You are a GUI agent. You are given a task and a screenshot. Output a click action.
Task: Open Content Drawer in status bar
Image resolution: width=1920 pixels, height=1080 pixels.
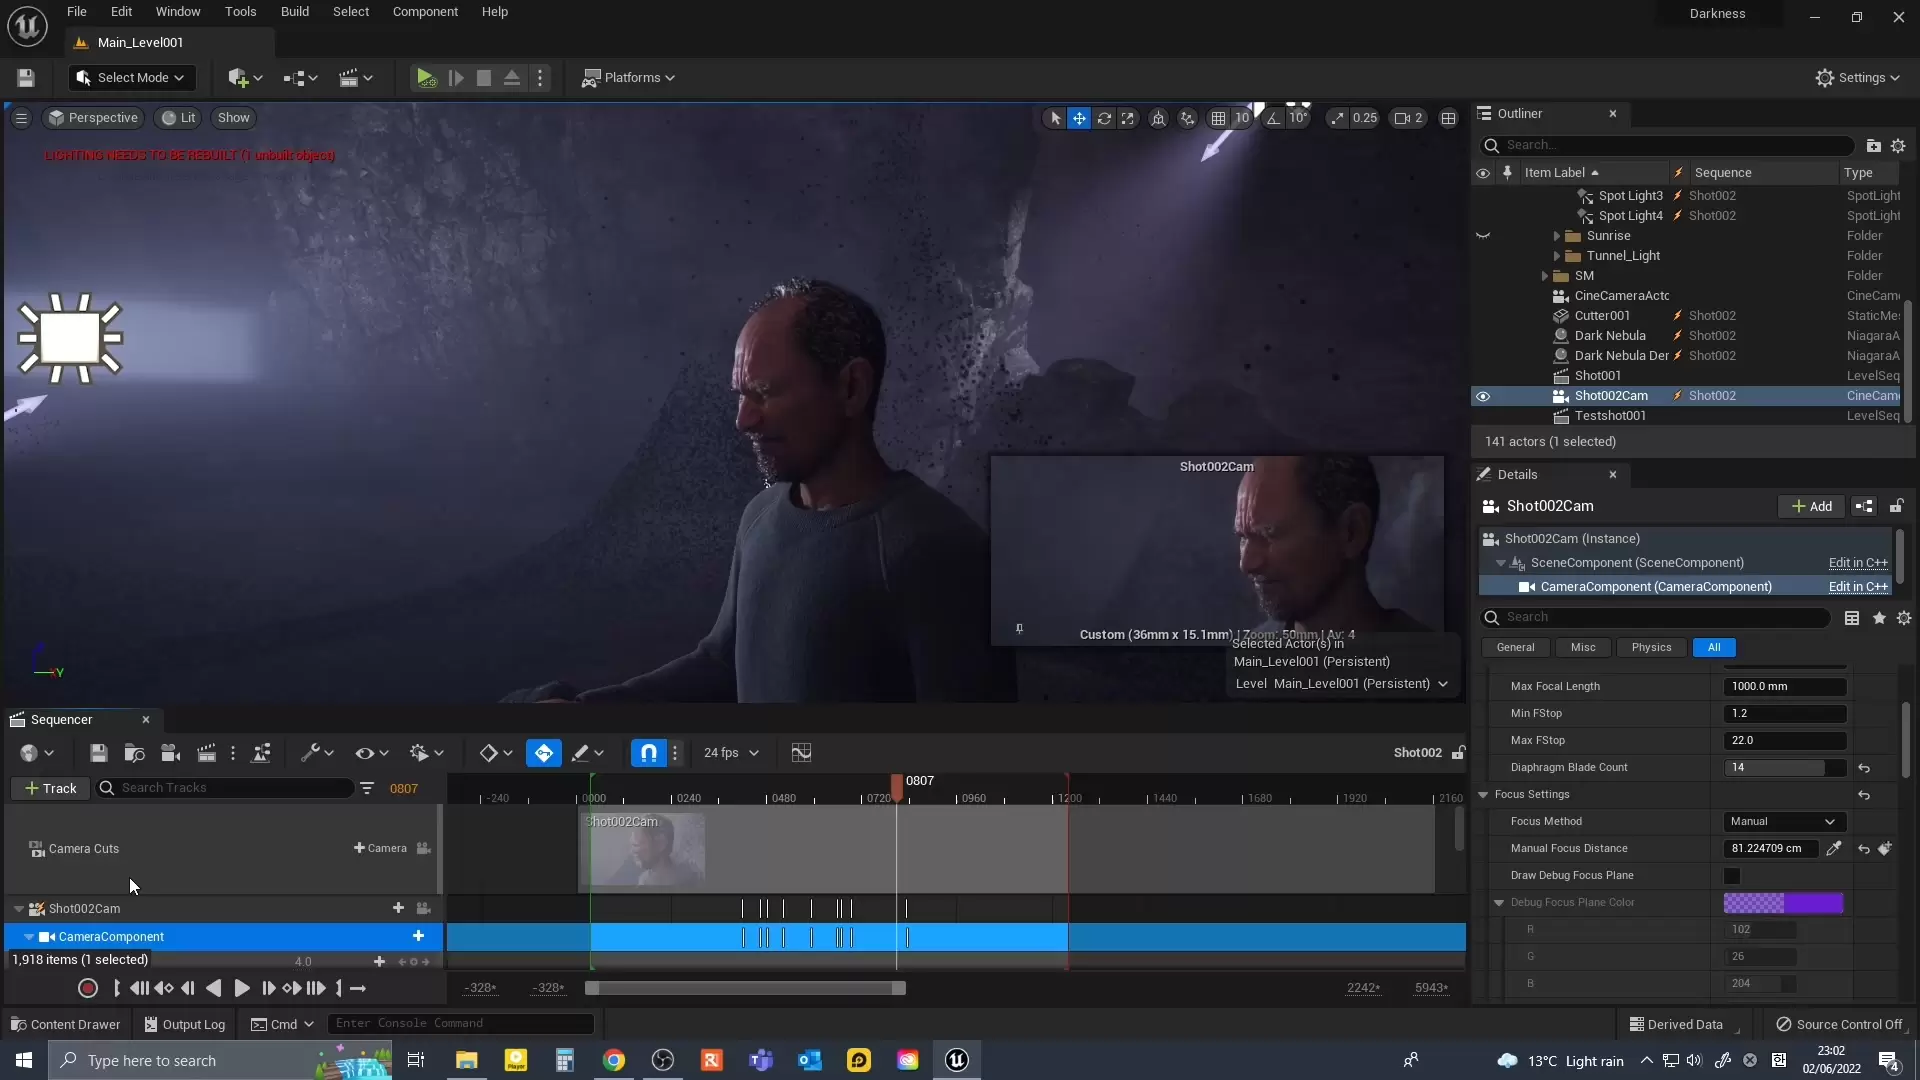coord(66,1025)
